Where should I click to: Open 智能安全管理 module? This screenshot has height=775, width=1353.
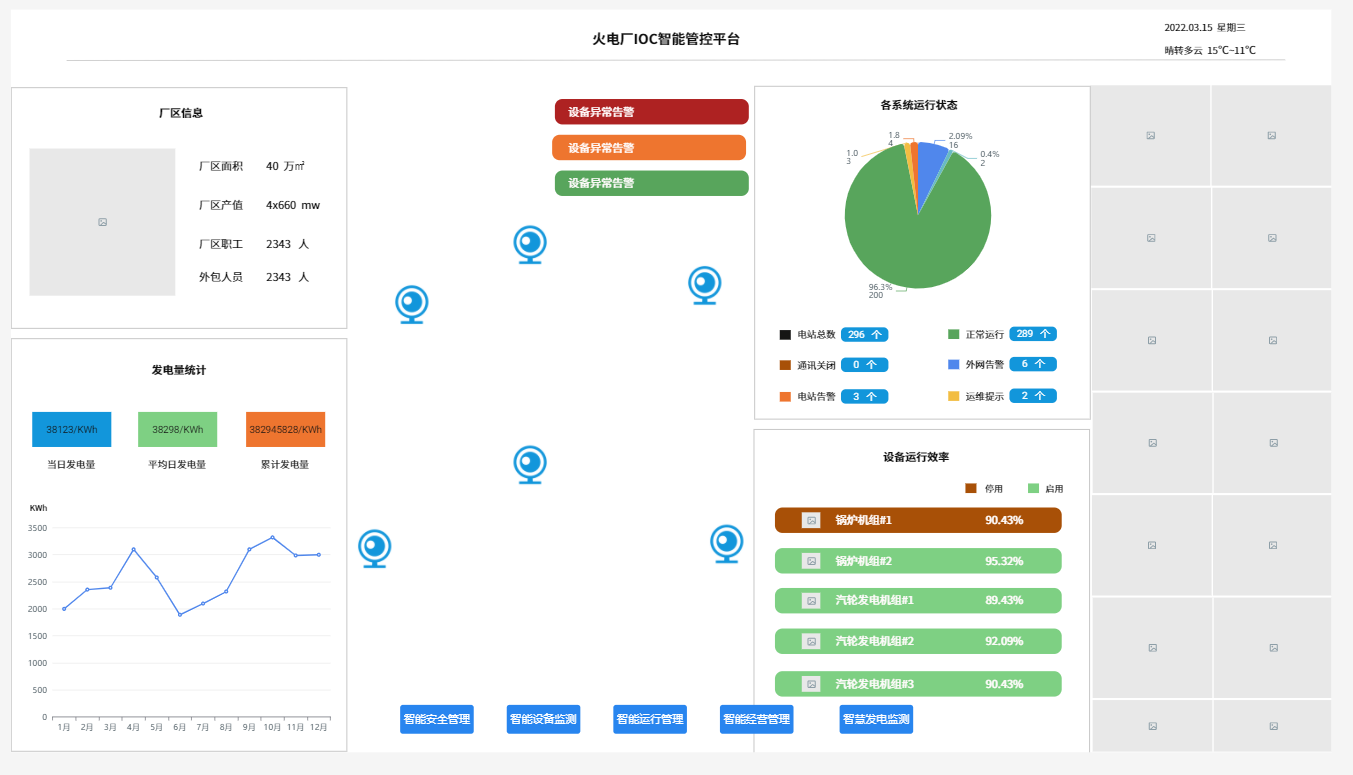click(x=437, y=719)
